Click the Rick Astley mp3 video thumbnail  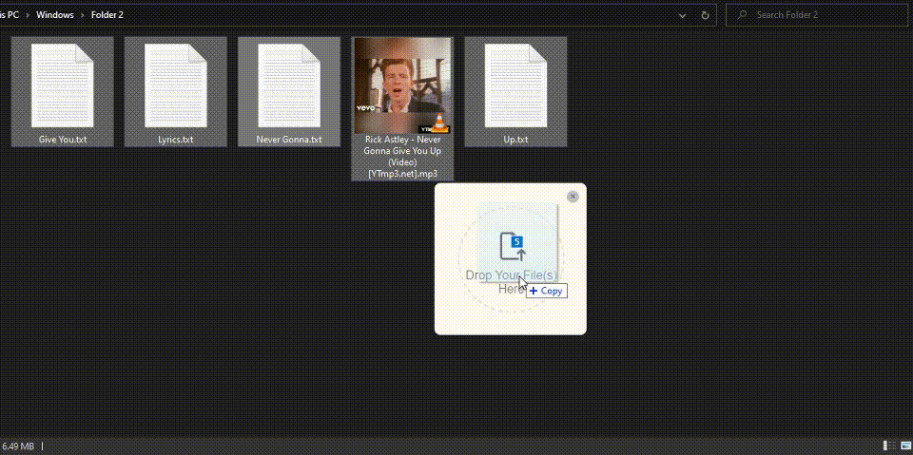pos(402,86)
